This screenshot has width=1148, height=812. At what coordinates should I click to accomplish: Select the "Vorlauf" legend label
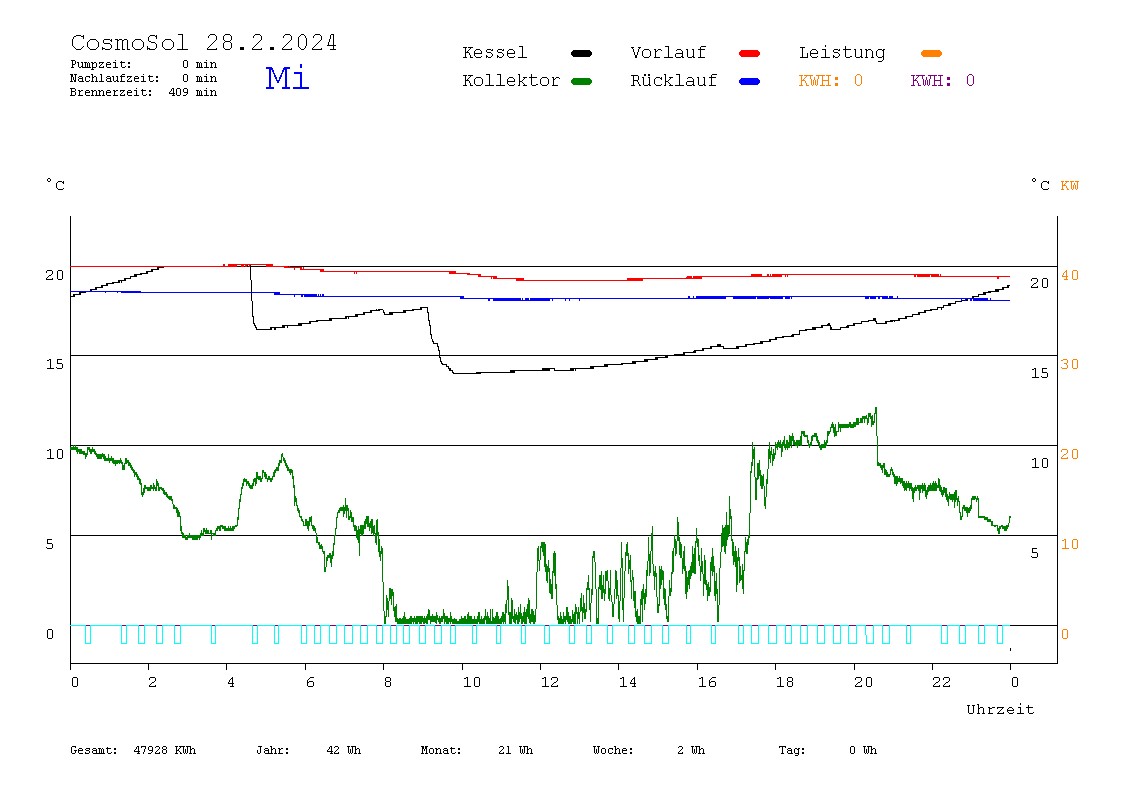[x=668, y=53]
